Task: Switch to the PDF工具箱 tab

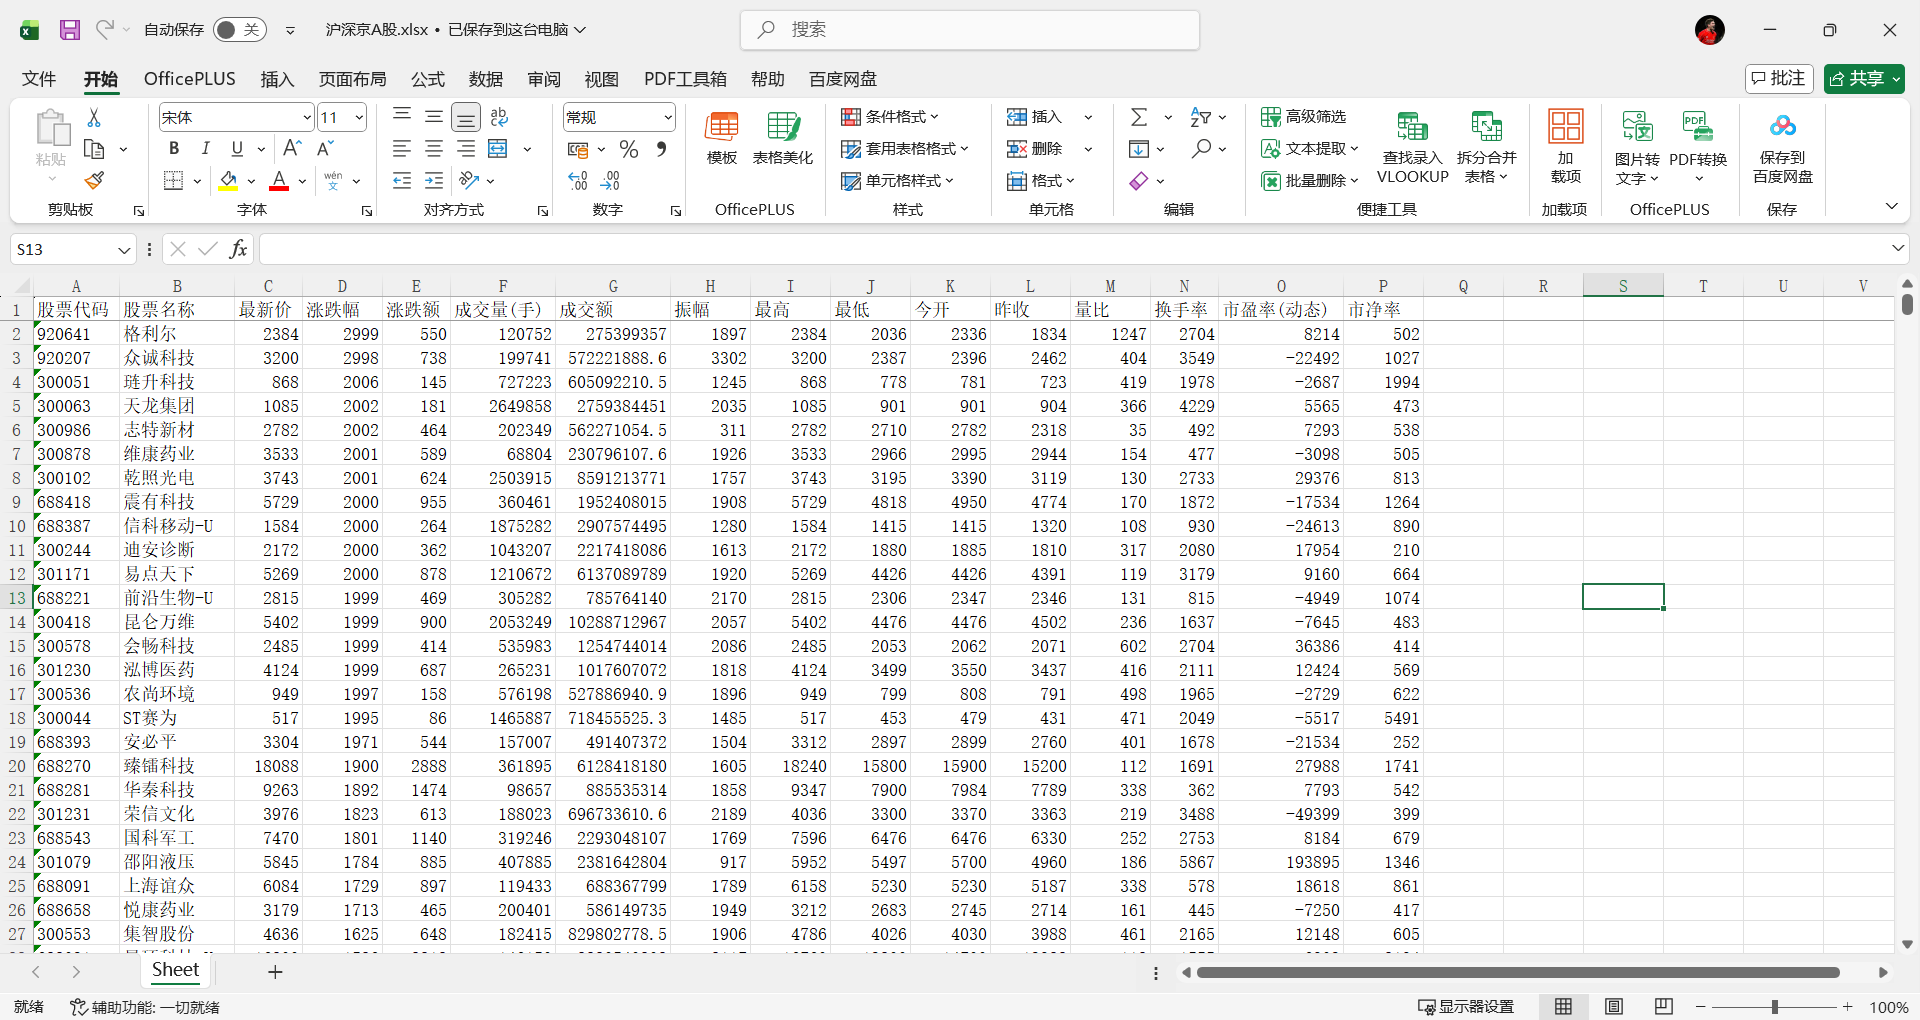Action: coord(685,79)
